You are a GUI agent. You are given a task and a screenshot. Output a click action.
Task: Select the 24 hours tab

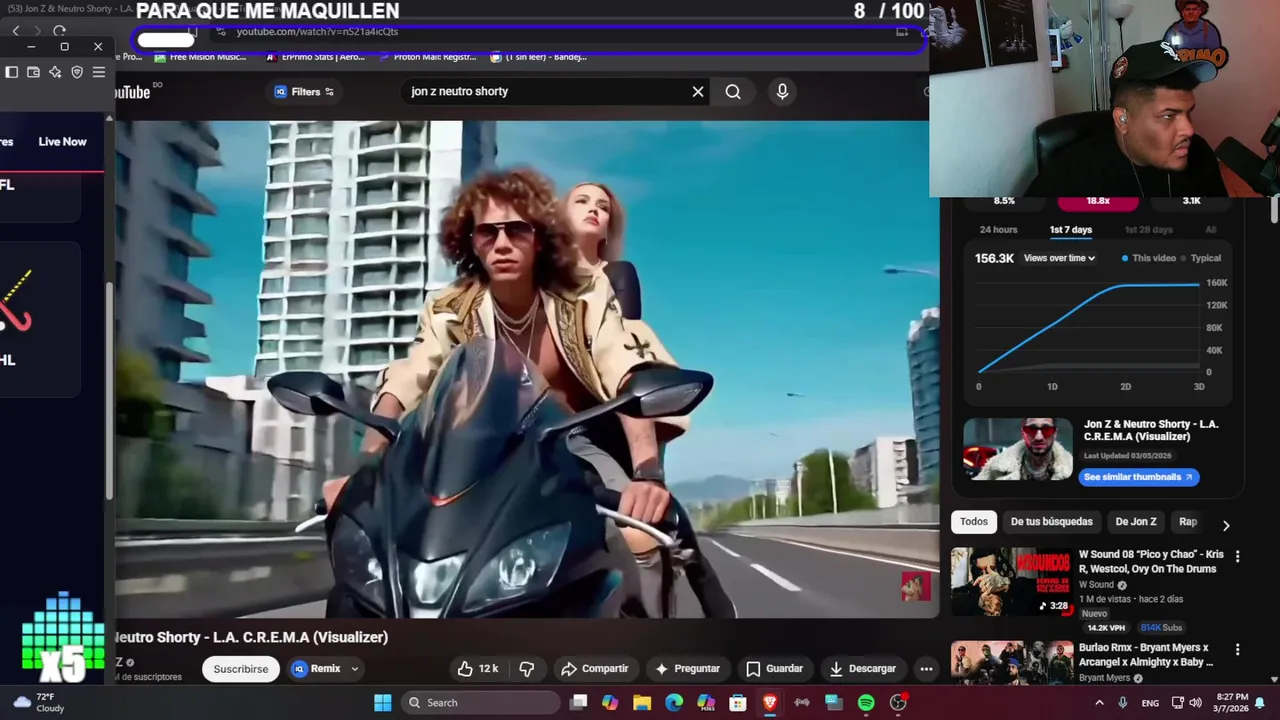point(998,230)
